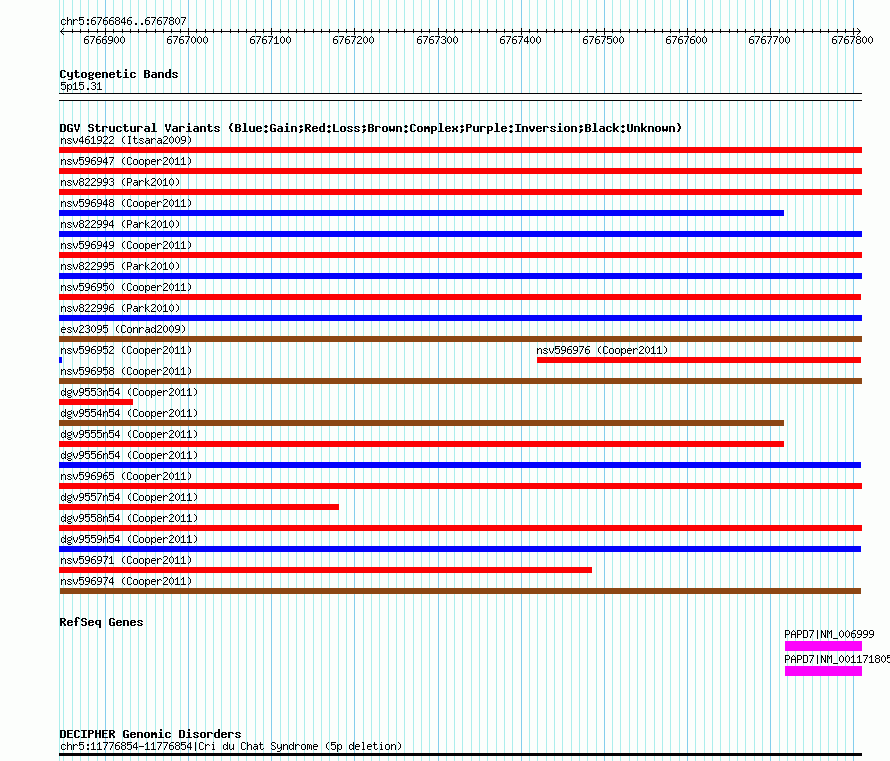Click nsv822994 (Park2010) label
Image resolution: width=890 pixels, height=761 pixels.
120,224
